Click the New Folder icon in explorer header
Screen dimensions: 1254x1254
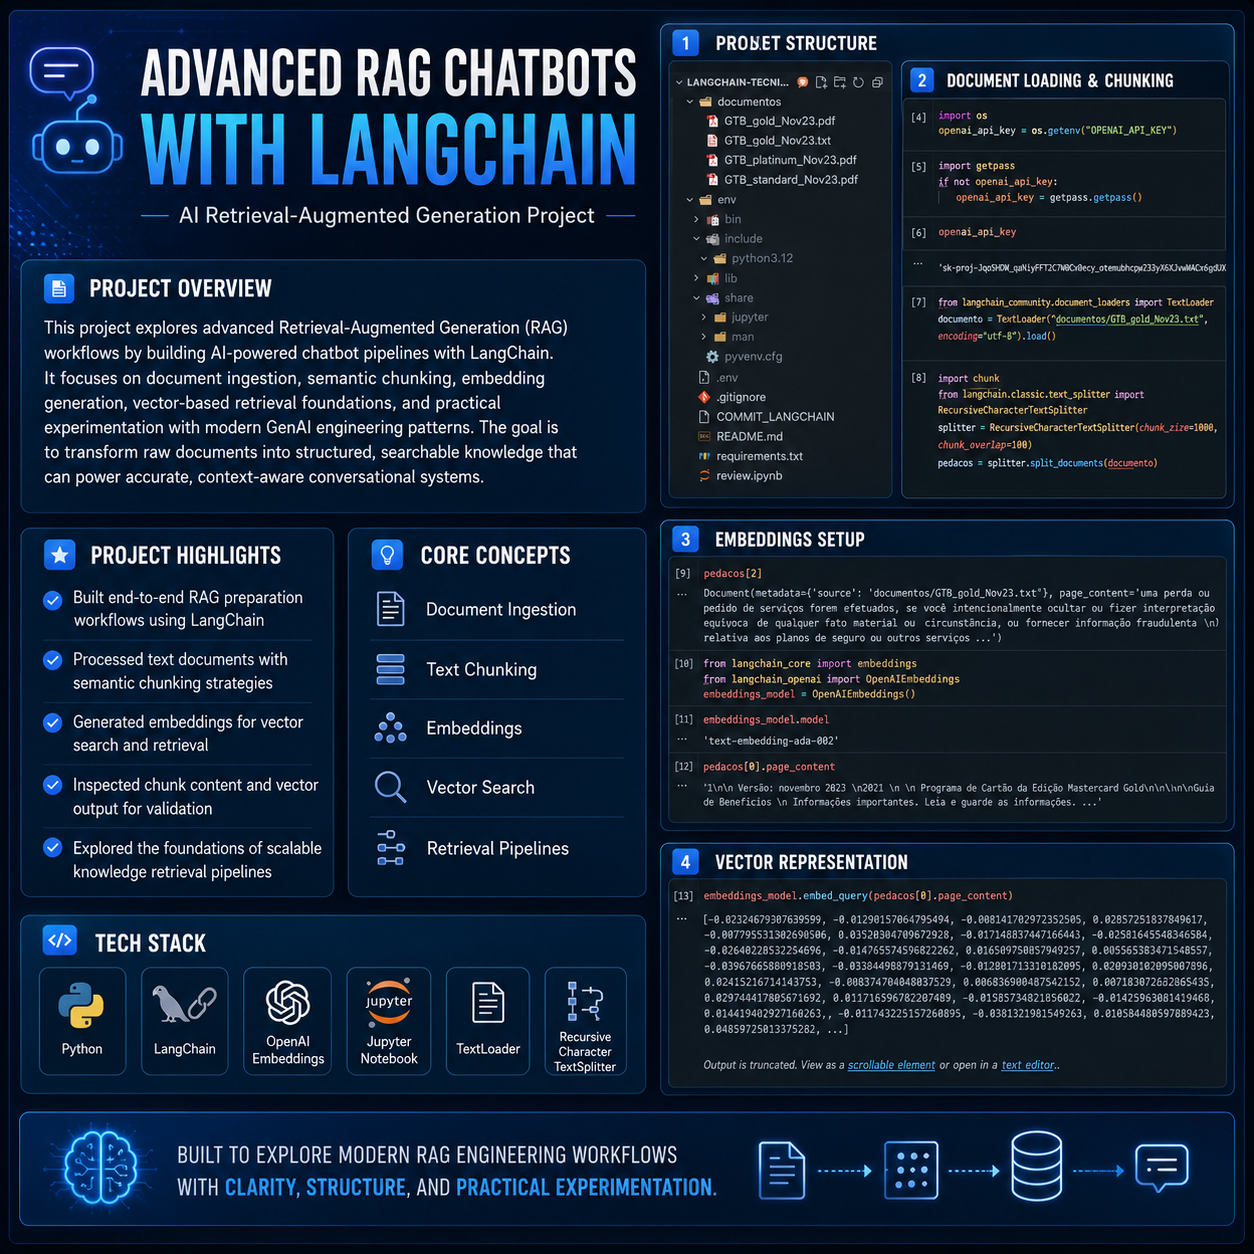point(840,82)
